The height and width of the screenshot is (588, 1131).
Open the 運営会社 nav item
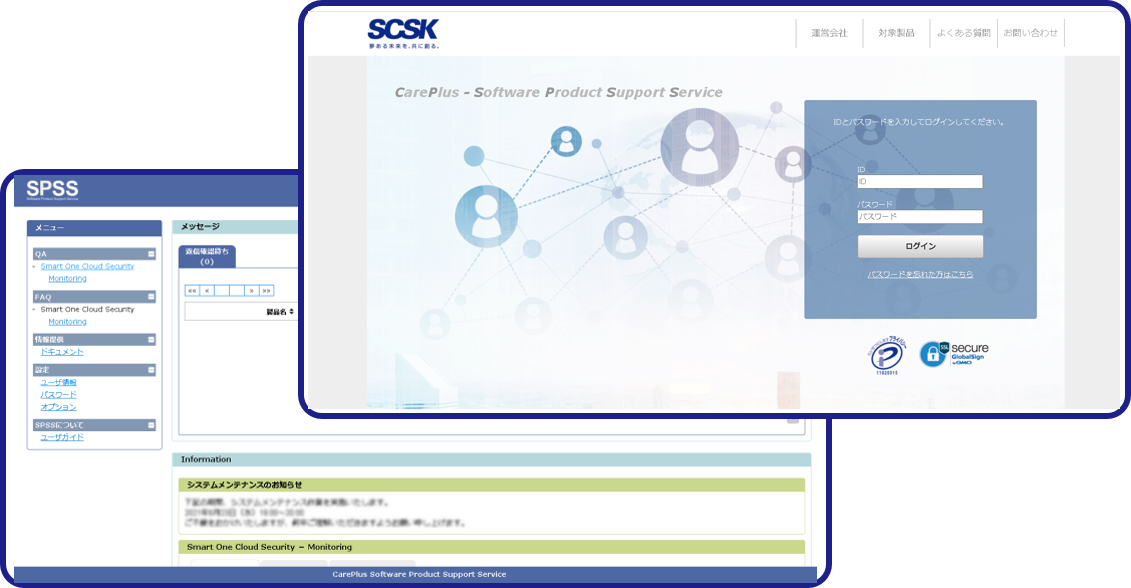point(829,33)
